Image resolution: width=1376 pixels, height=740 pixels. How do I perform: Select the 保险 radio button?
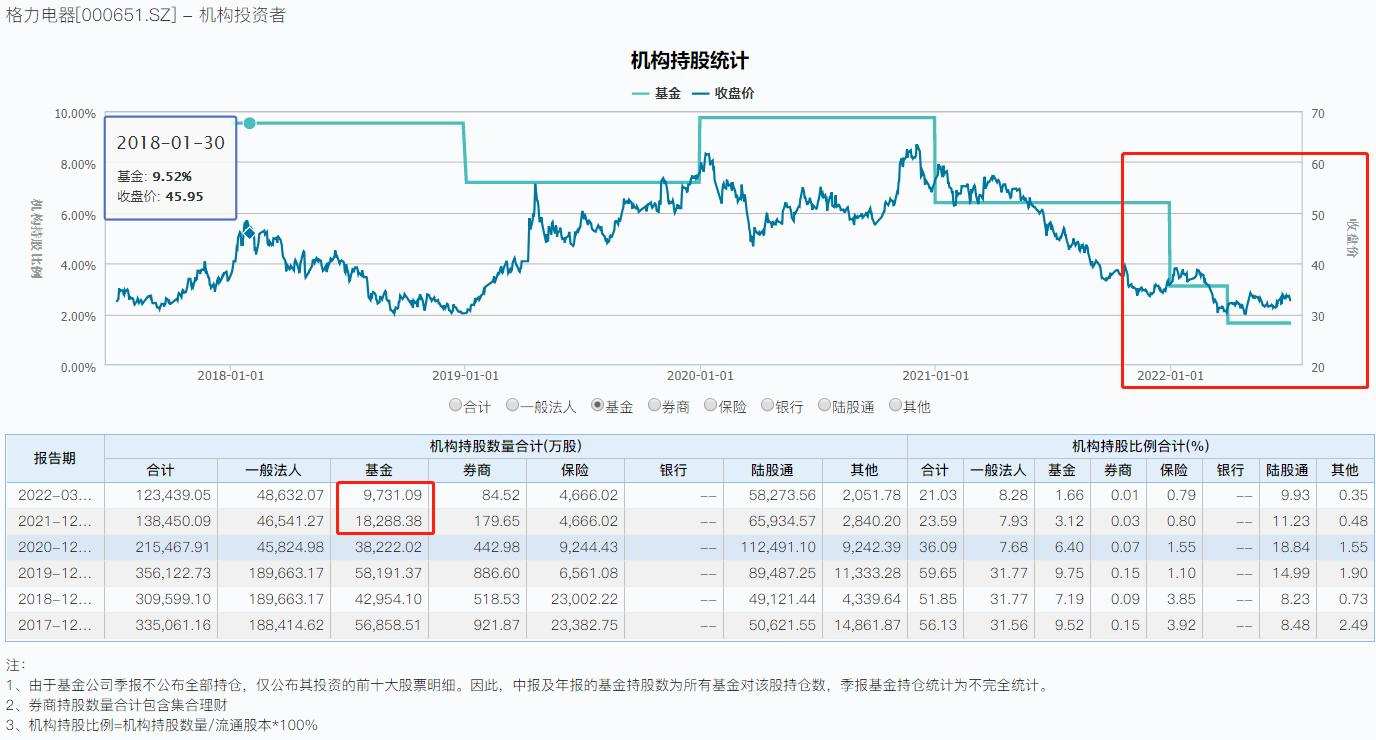[711, 406]
